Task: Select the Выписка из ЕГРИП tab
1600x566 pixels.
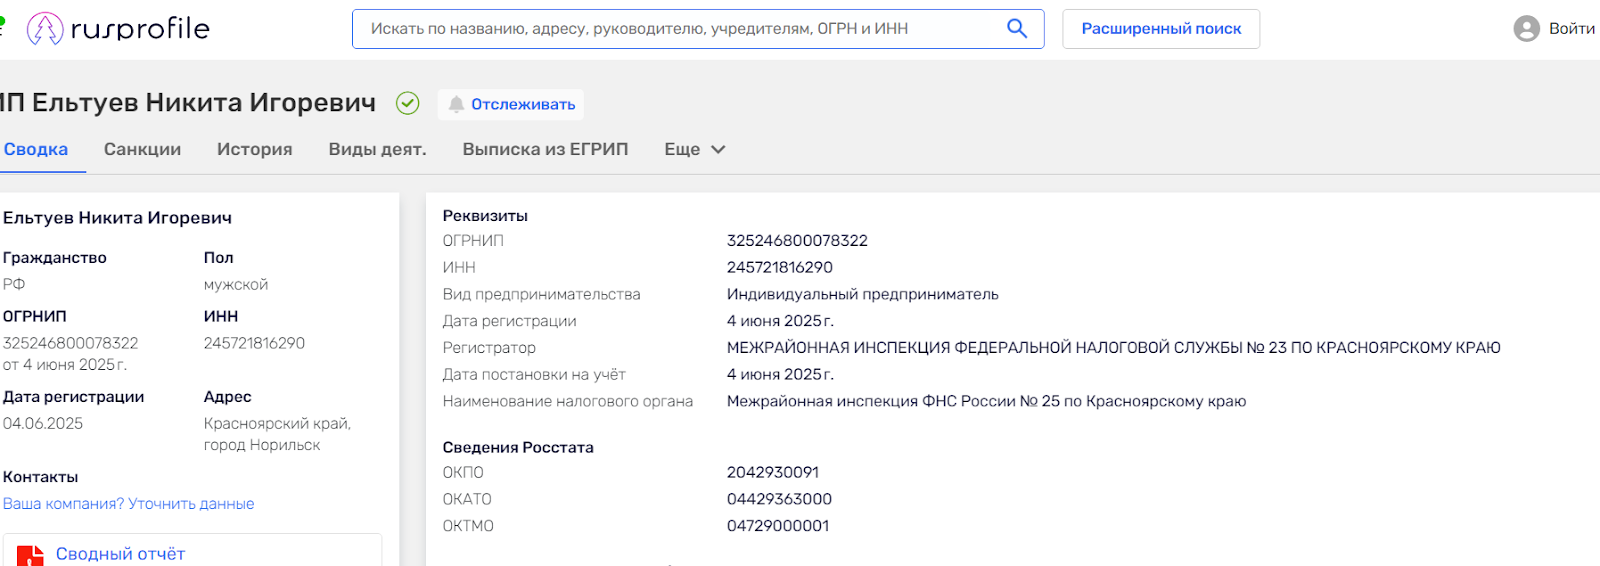Action: pos(545,149)
